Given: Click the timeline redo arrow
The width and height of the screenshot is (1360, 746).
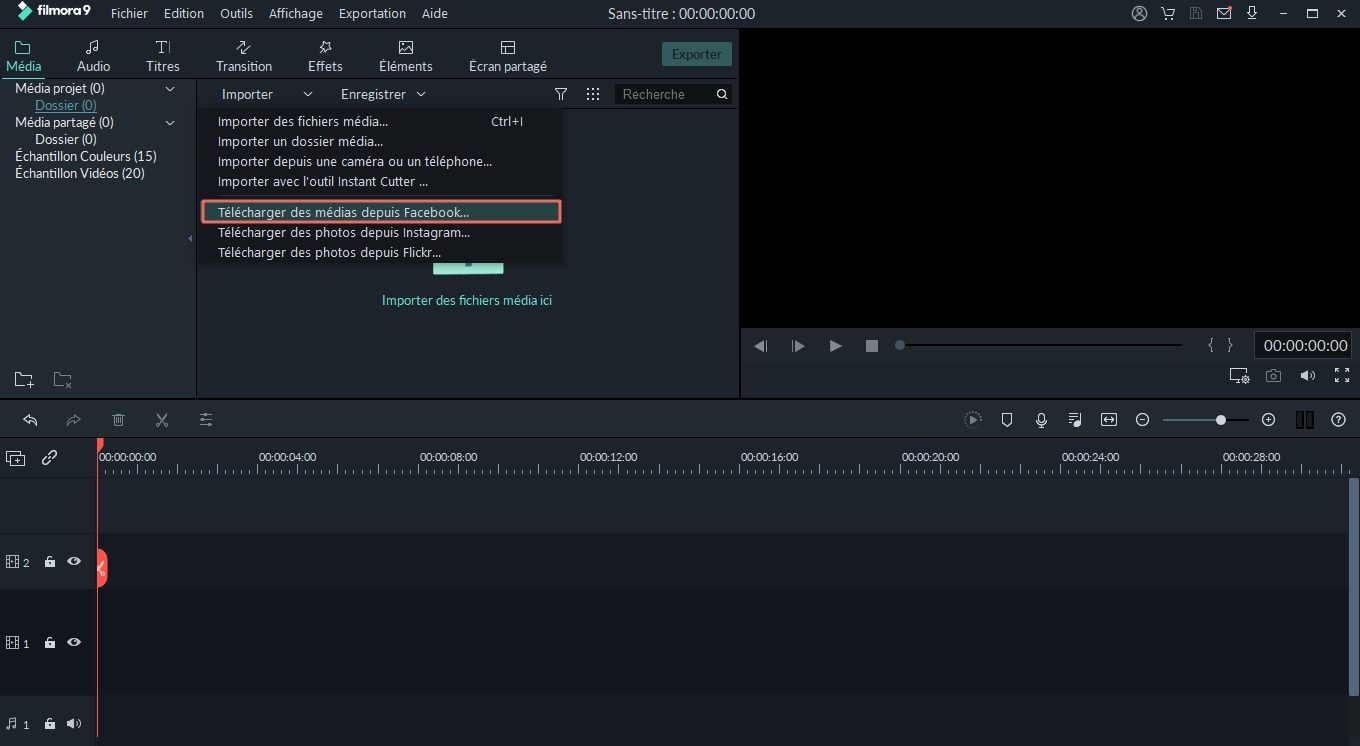Looking at the screenshot, I should 73,420.
